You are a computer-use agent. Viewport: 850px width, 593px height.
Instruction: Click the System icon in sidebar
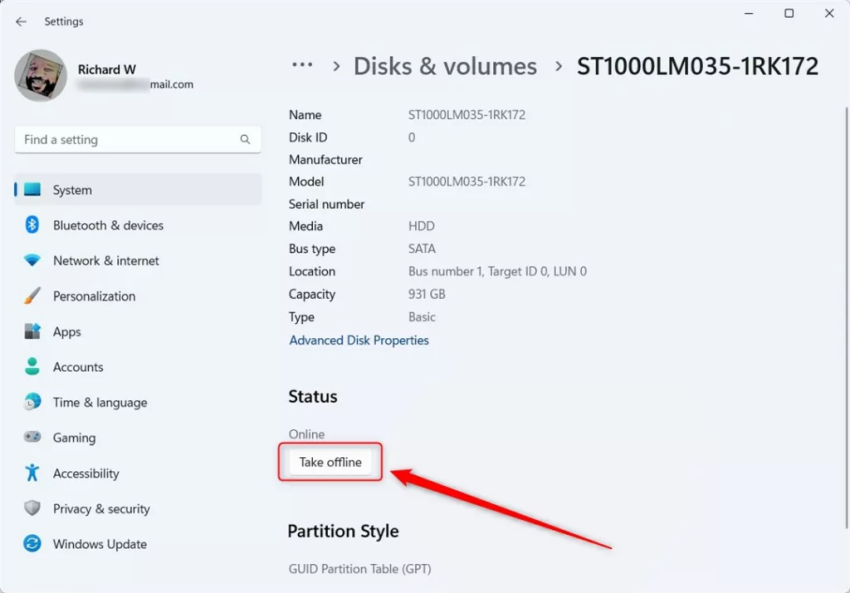click(x=33, y=190)
